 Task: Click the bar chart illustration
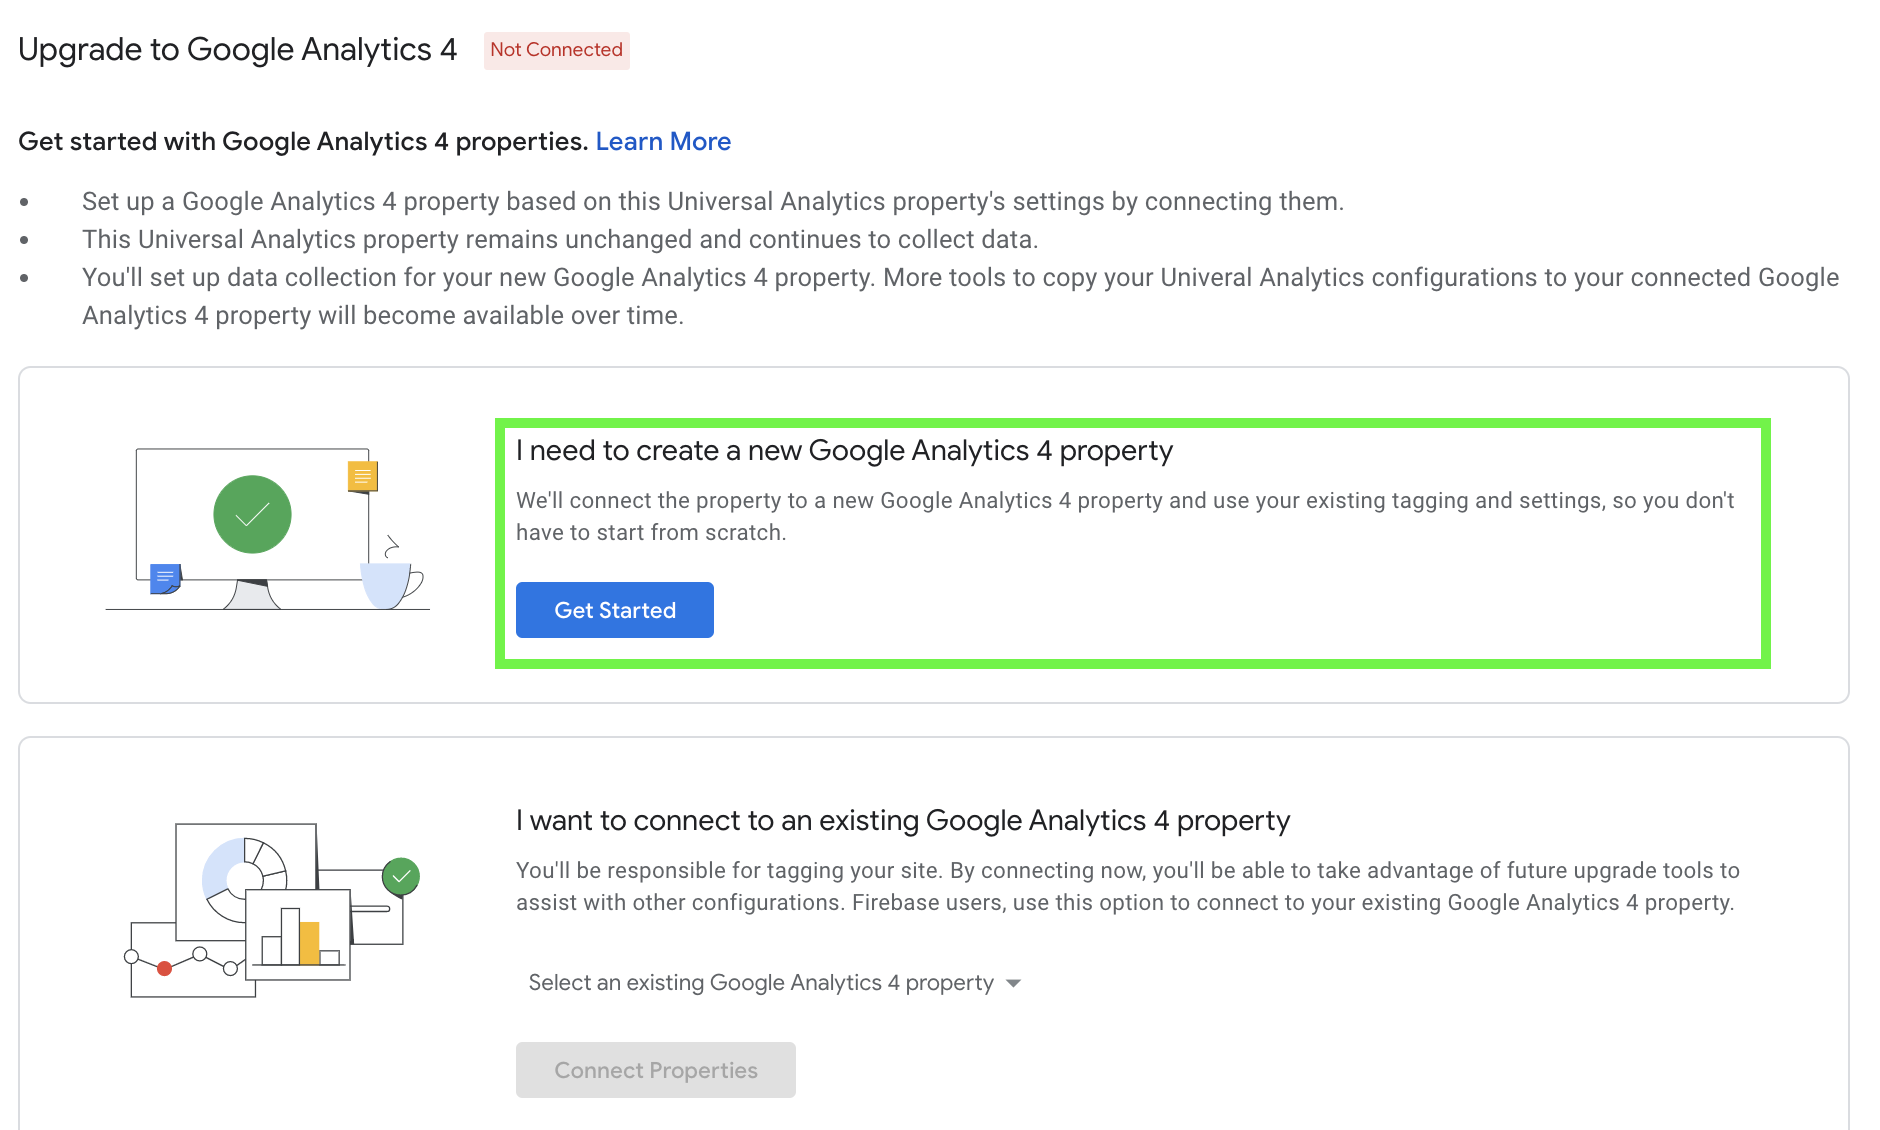pyautogui.click(x=299, y=934)
